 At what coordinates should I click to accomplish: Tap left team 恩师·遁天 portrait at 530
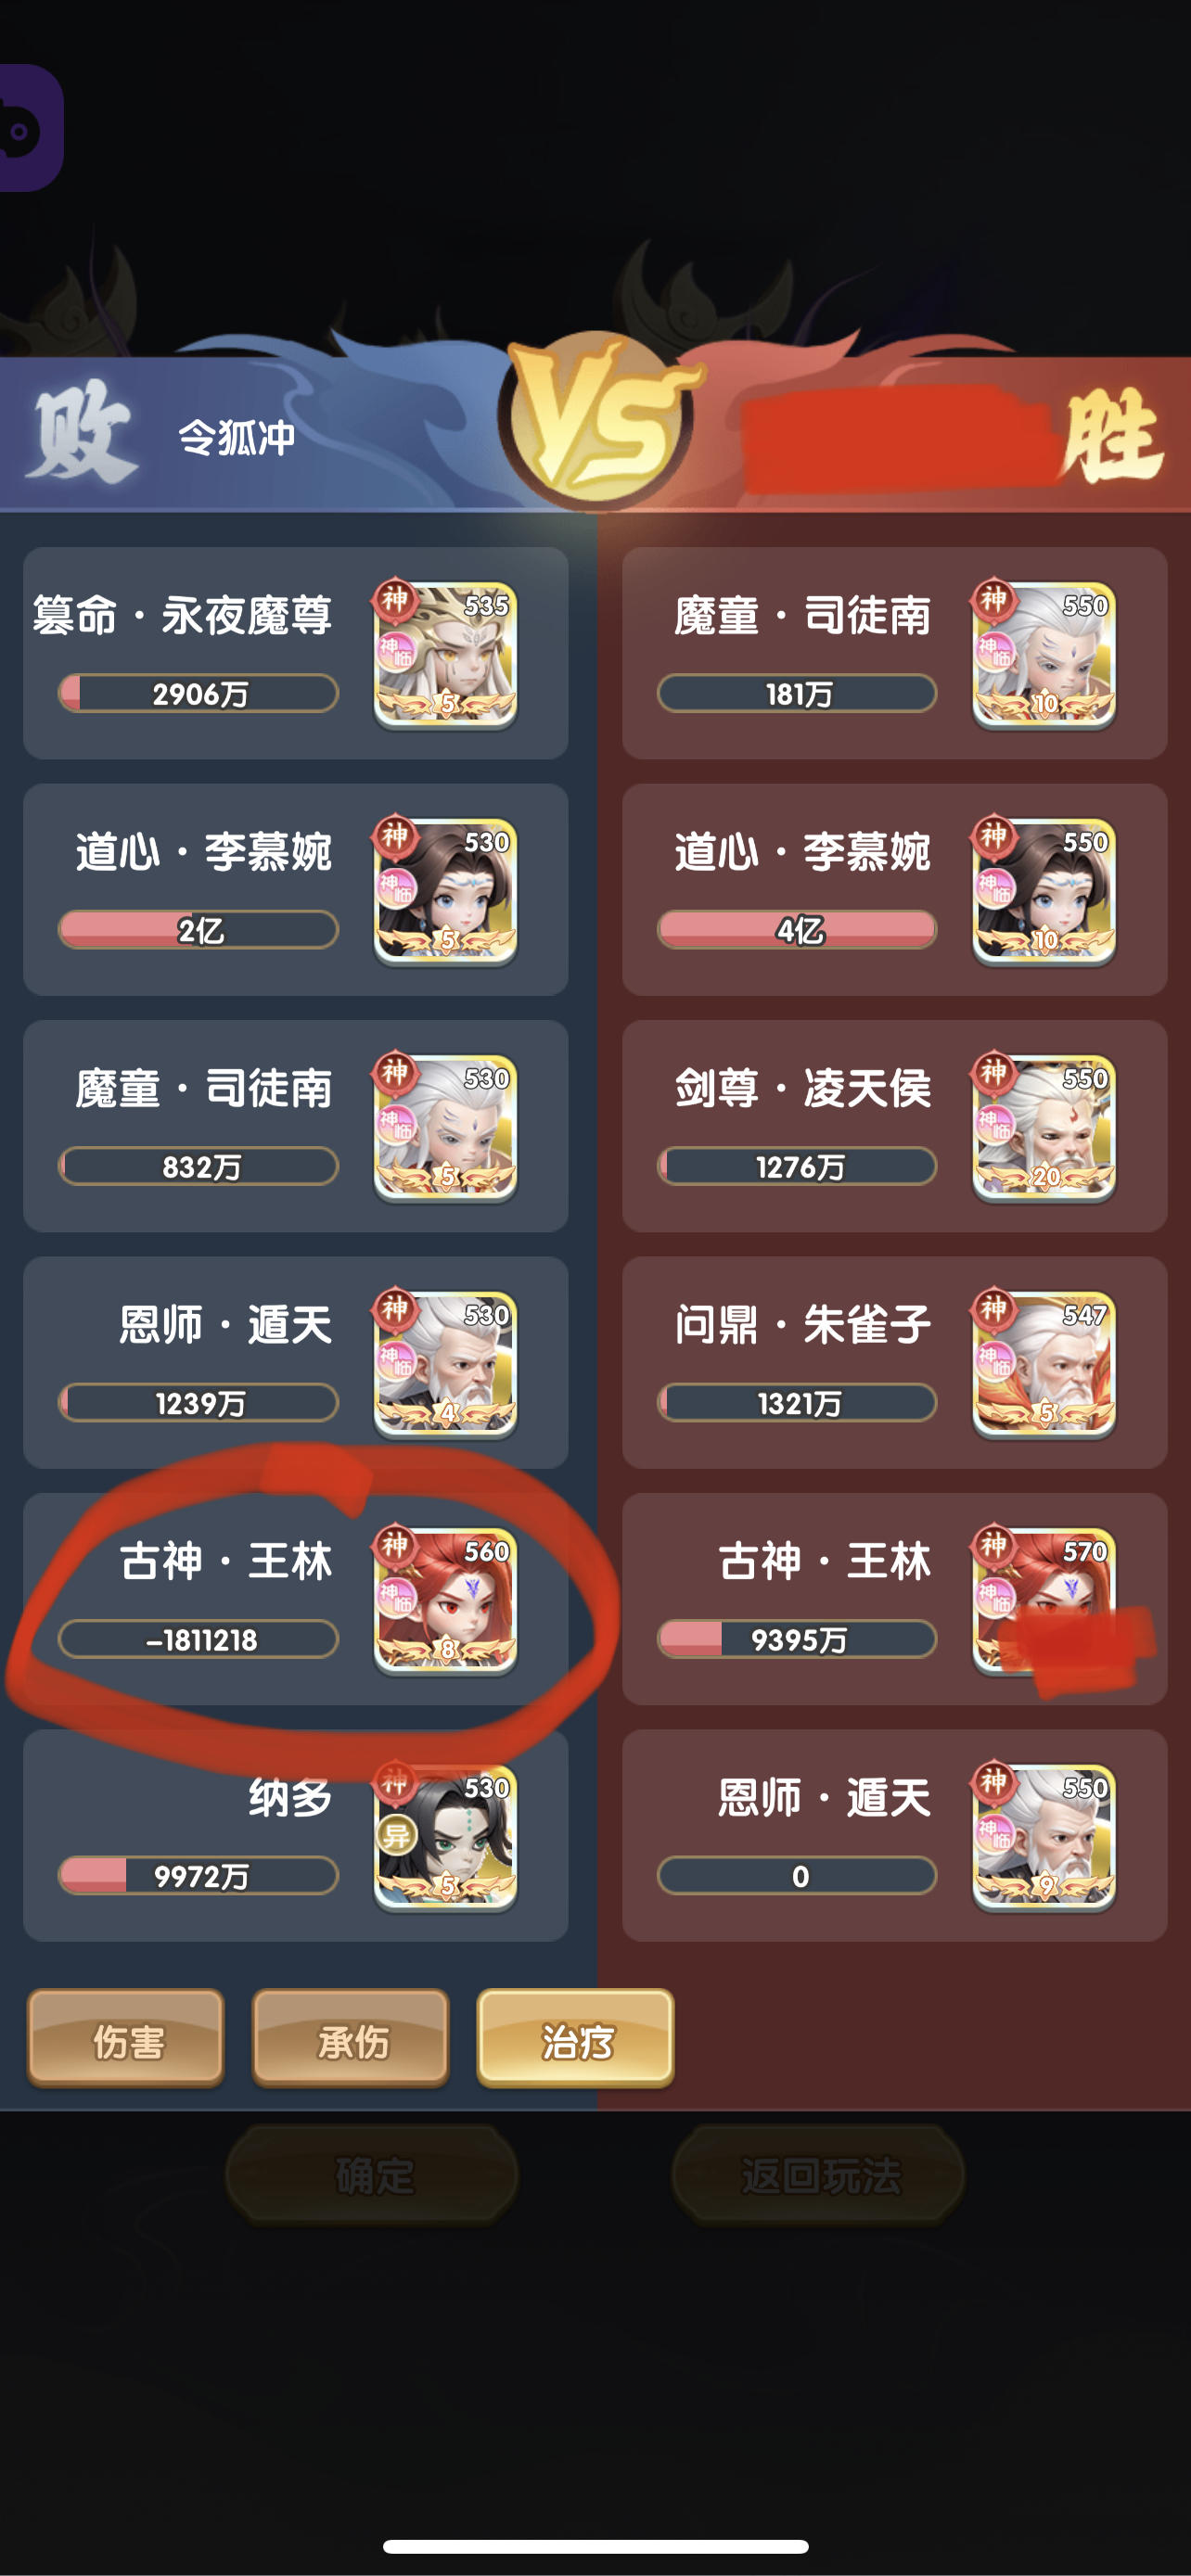coord(445,1364)
